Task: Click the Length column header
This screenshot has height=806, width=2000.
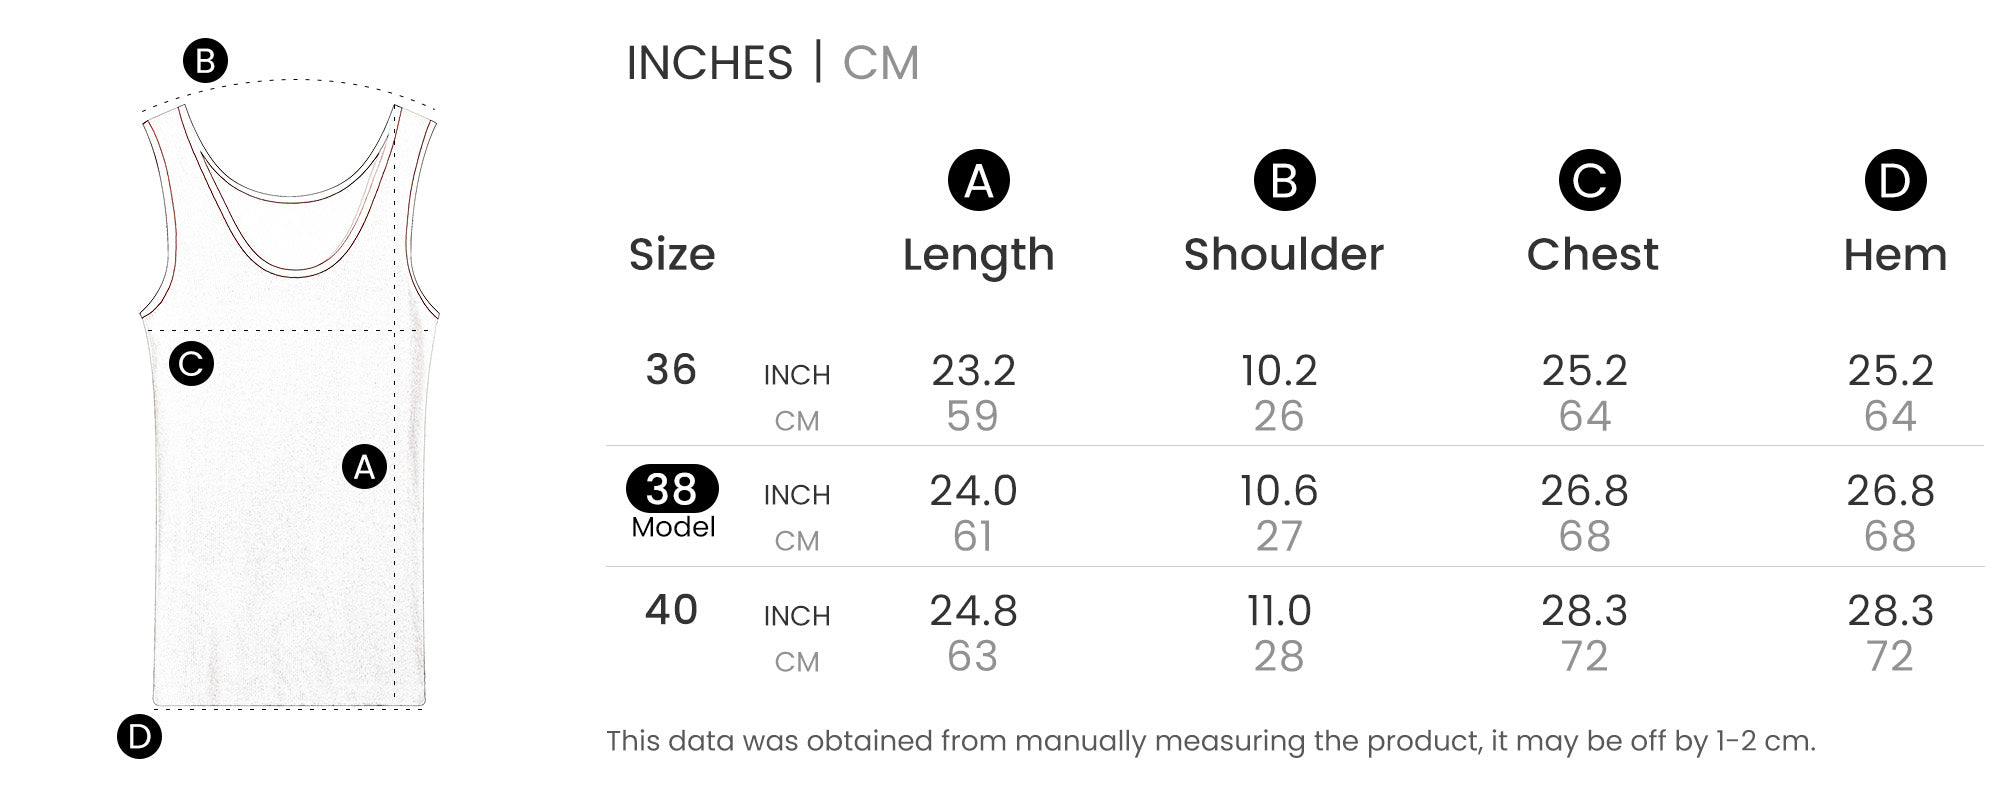Action: tap(978, 255)
